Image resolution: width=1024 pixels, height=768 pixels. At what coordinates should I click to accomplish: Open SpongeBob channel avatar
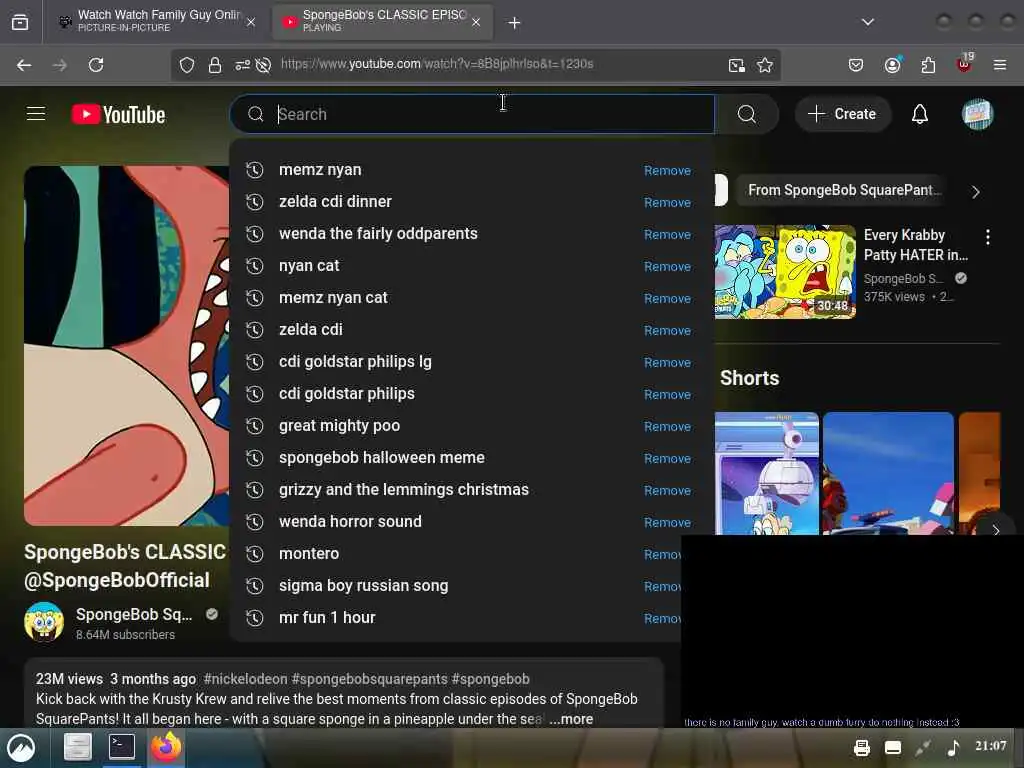44,621
